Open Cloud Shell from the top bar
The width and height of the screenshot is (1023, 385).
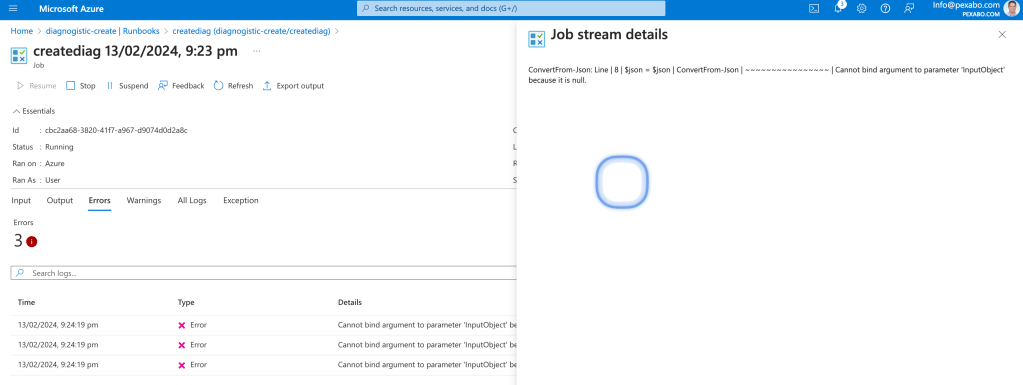point(814,8)
